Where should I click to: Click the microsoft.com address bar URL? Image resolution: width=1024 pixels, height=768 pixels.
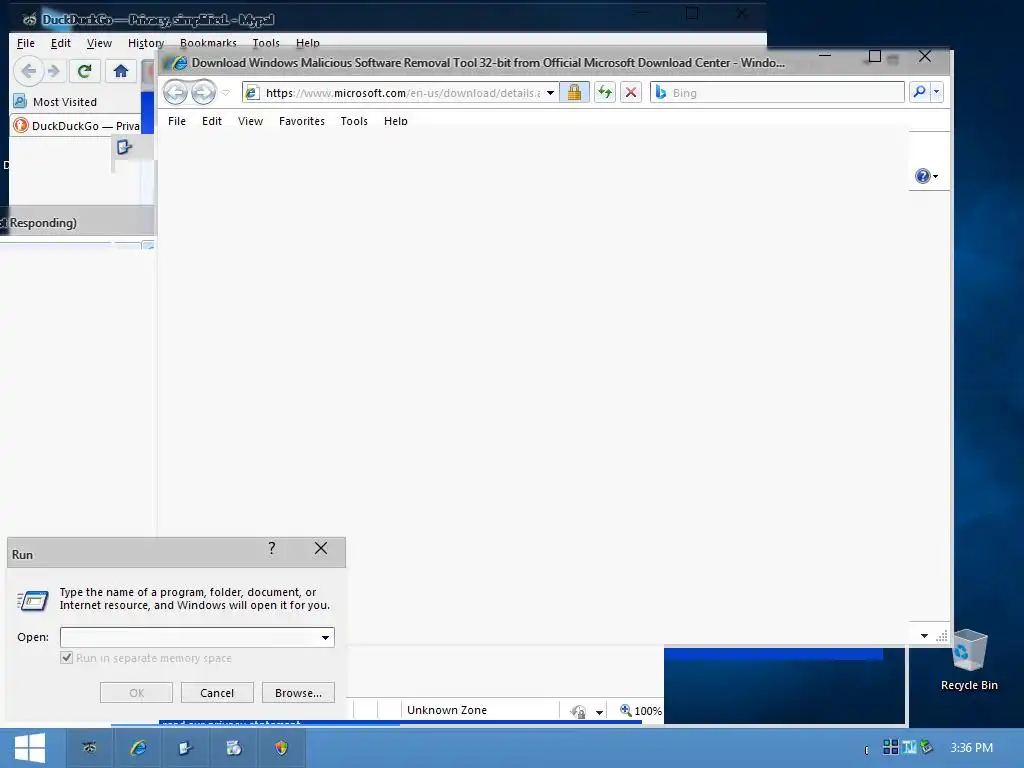(402, 93)
